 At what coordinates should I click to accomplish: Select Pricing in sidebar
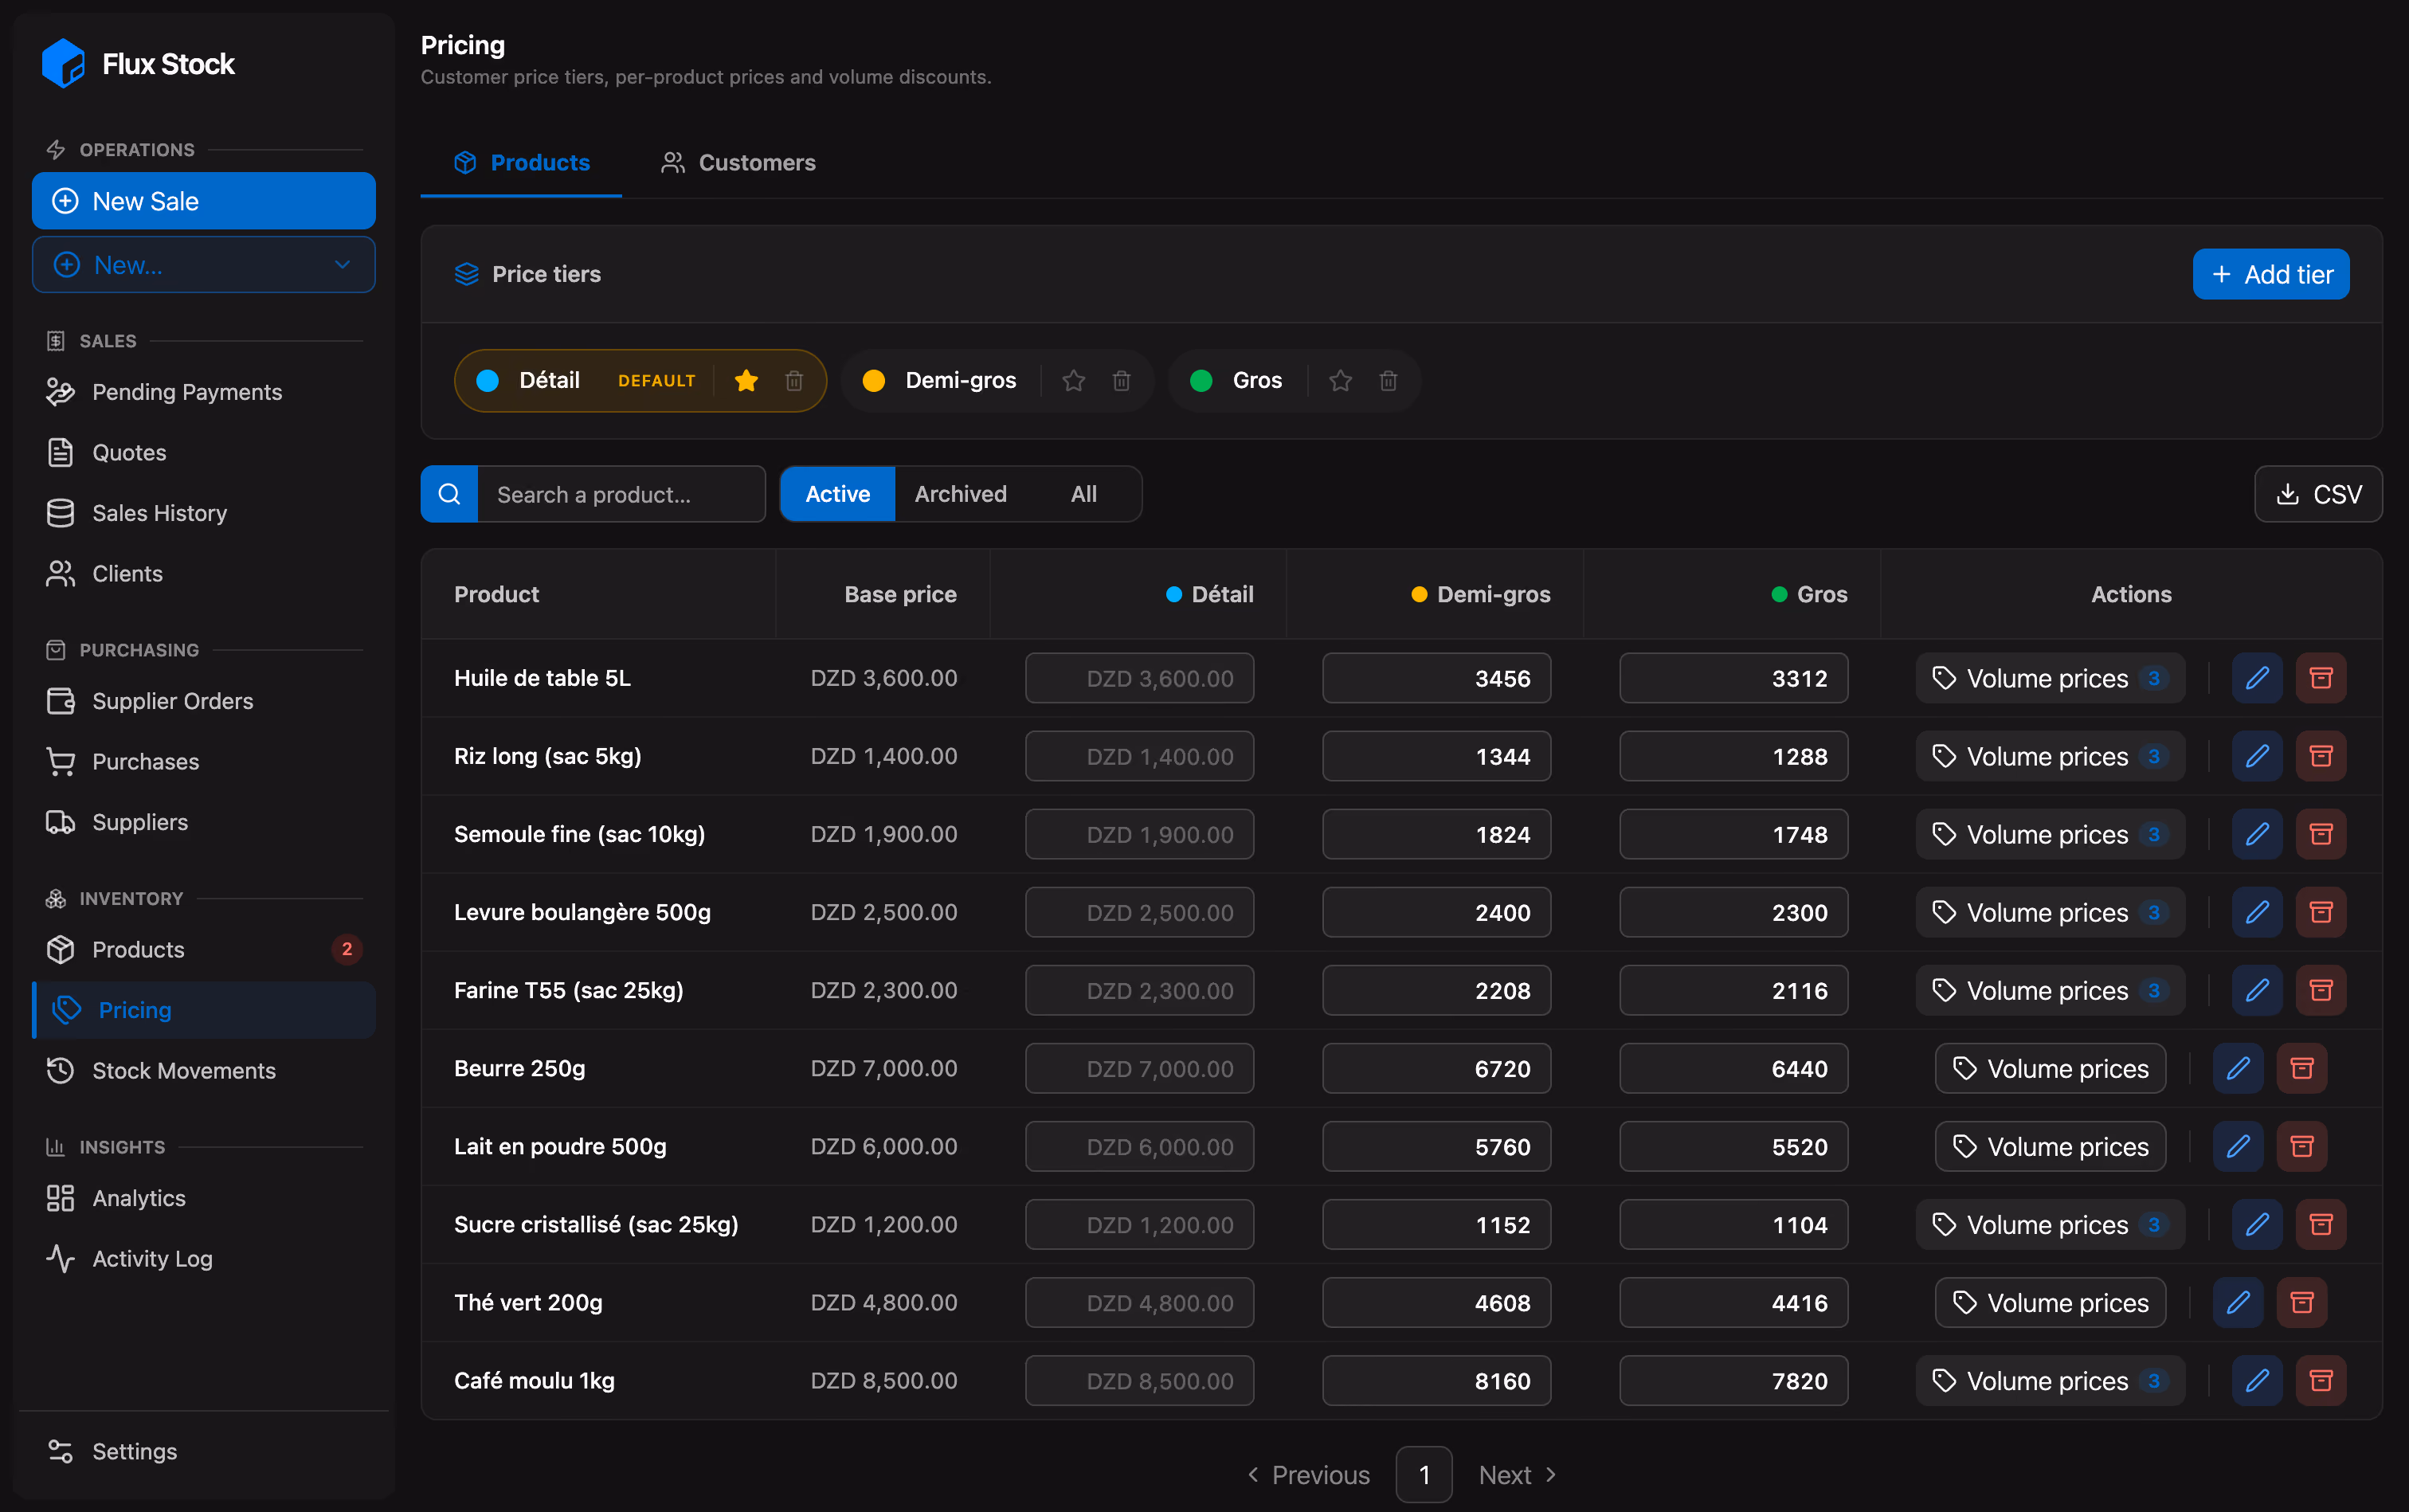pyautogui.click(x=204, y=1010)
